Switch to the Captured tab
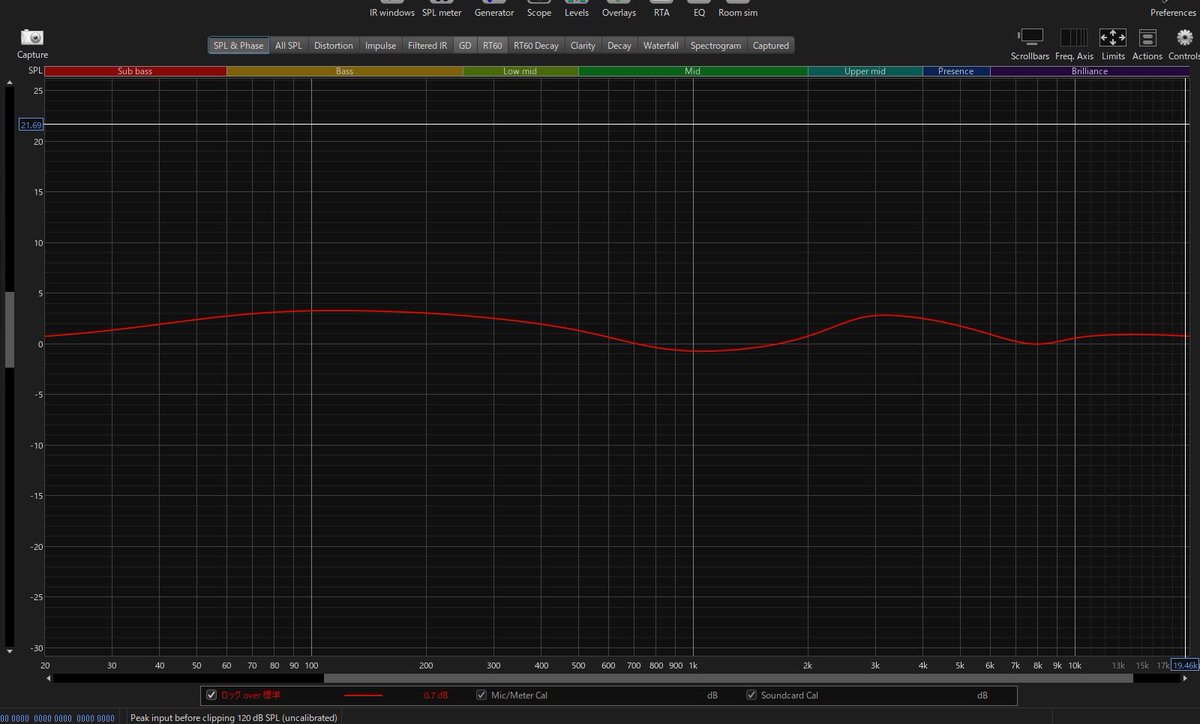The width and height of the screenshot is (1200, 724). (x=771, y=45)
